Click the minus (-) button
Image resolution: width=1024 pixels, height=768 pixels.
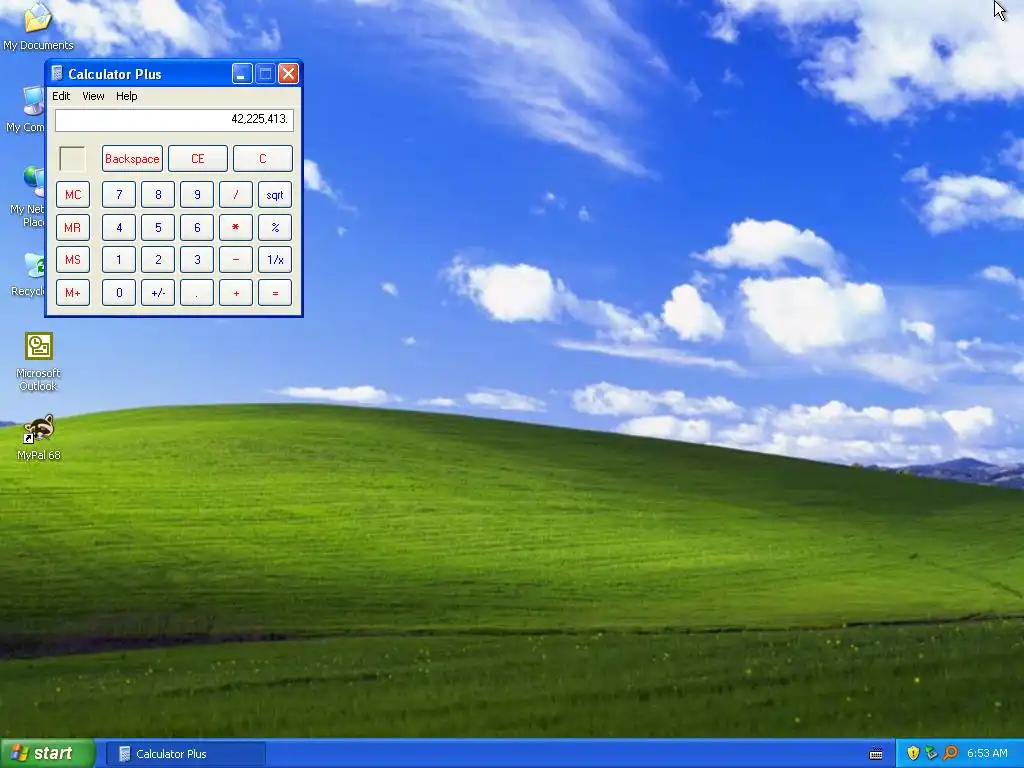pos(236,259)
